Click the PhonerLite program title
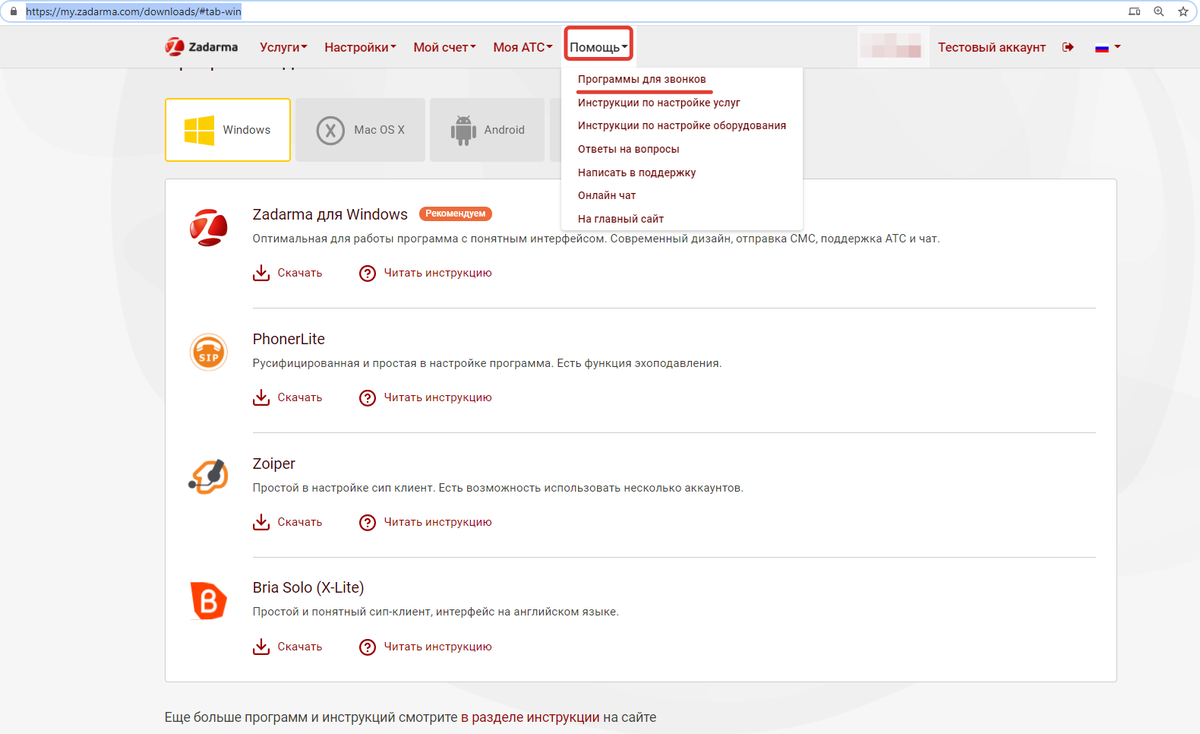This screenshot has width=1200, height=734. (x=289, y=339)
